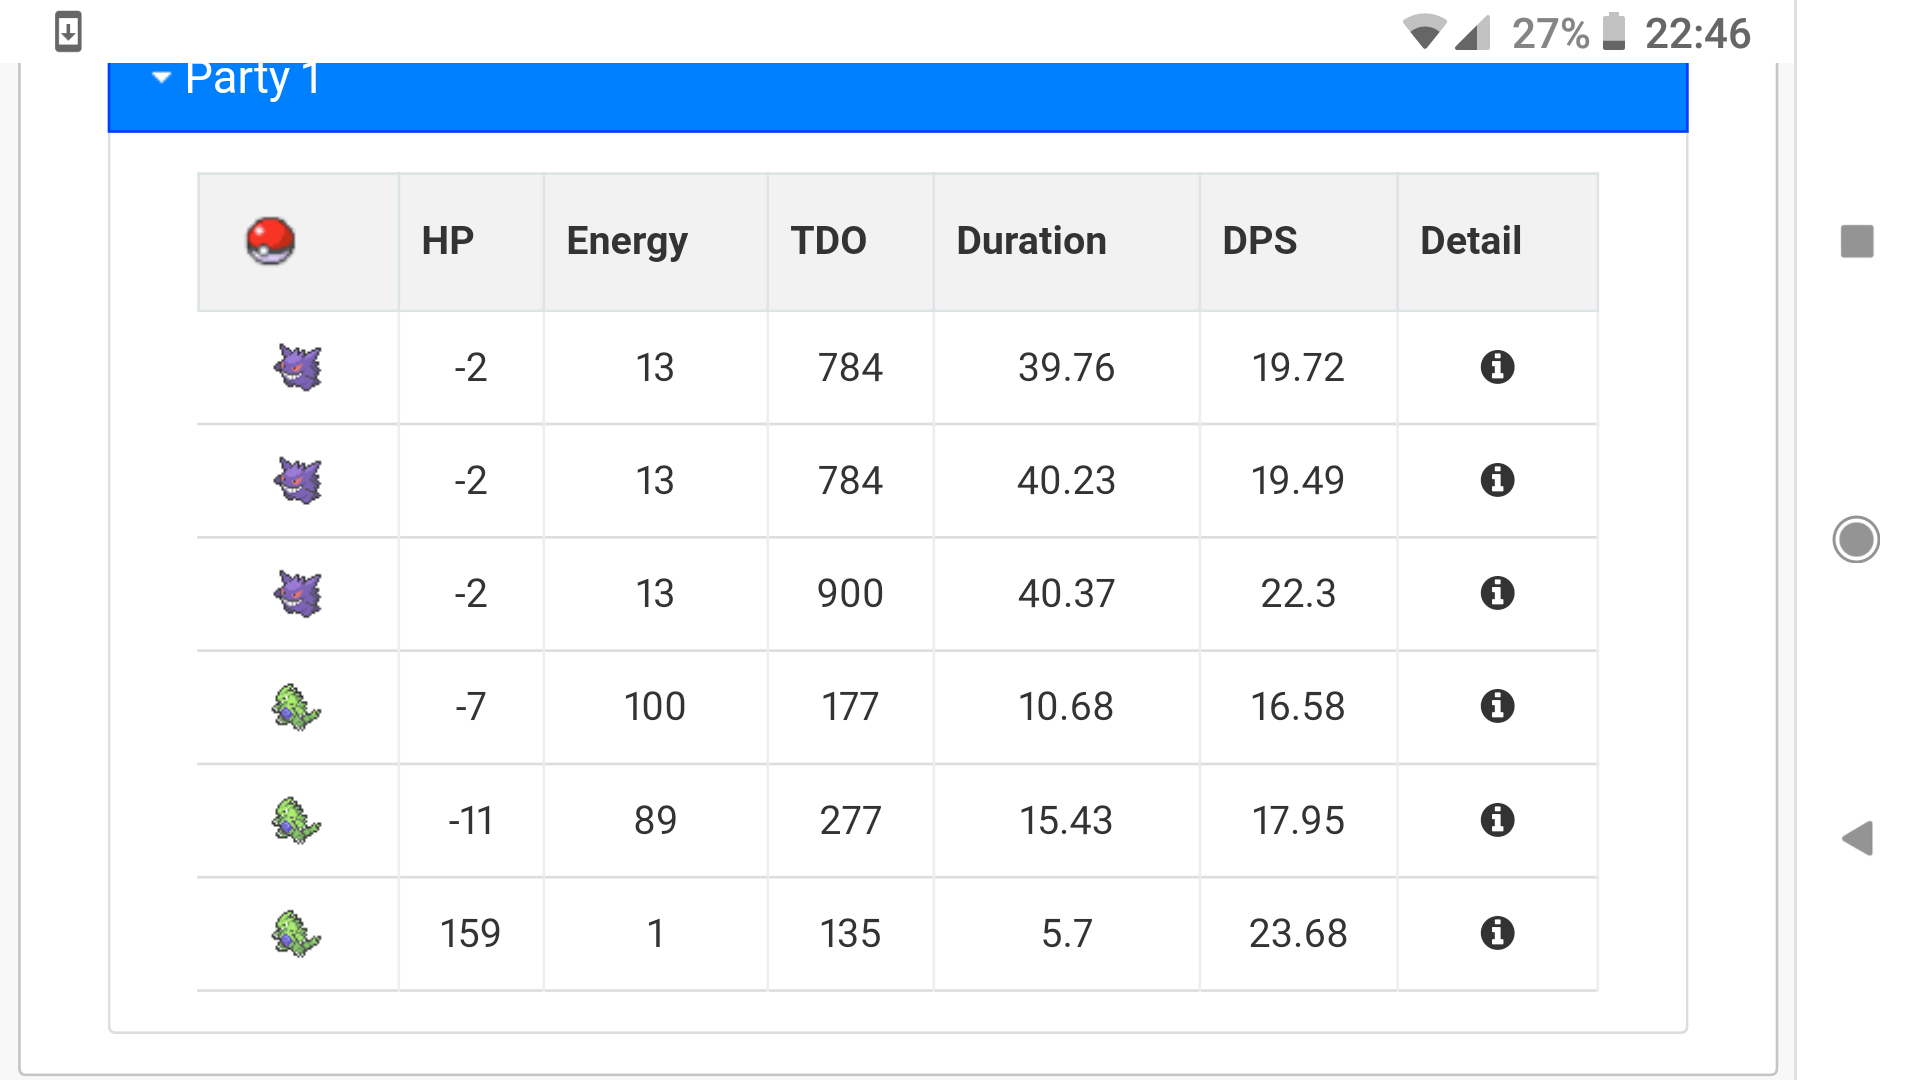Select Tyranitar sprite in the 23.68 DPS row
This screenshot has height=1080, width=1920.
click(296, 933)
